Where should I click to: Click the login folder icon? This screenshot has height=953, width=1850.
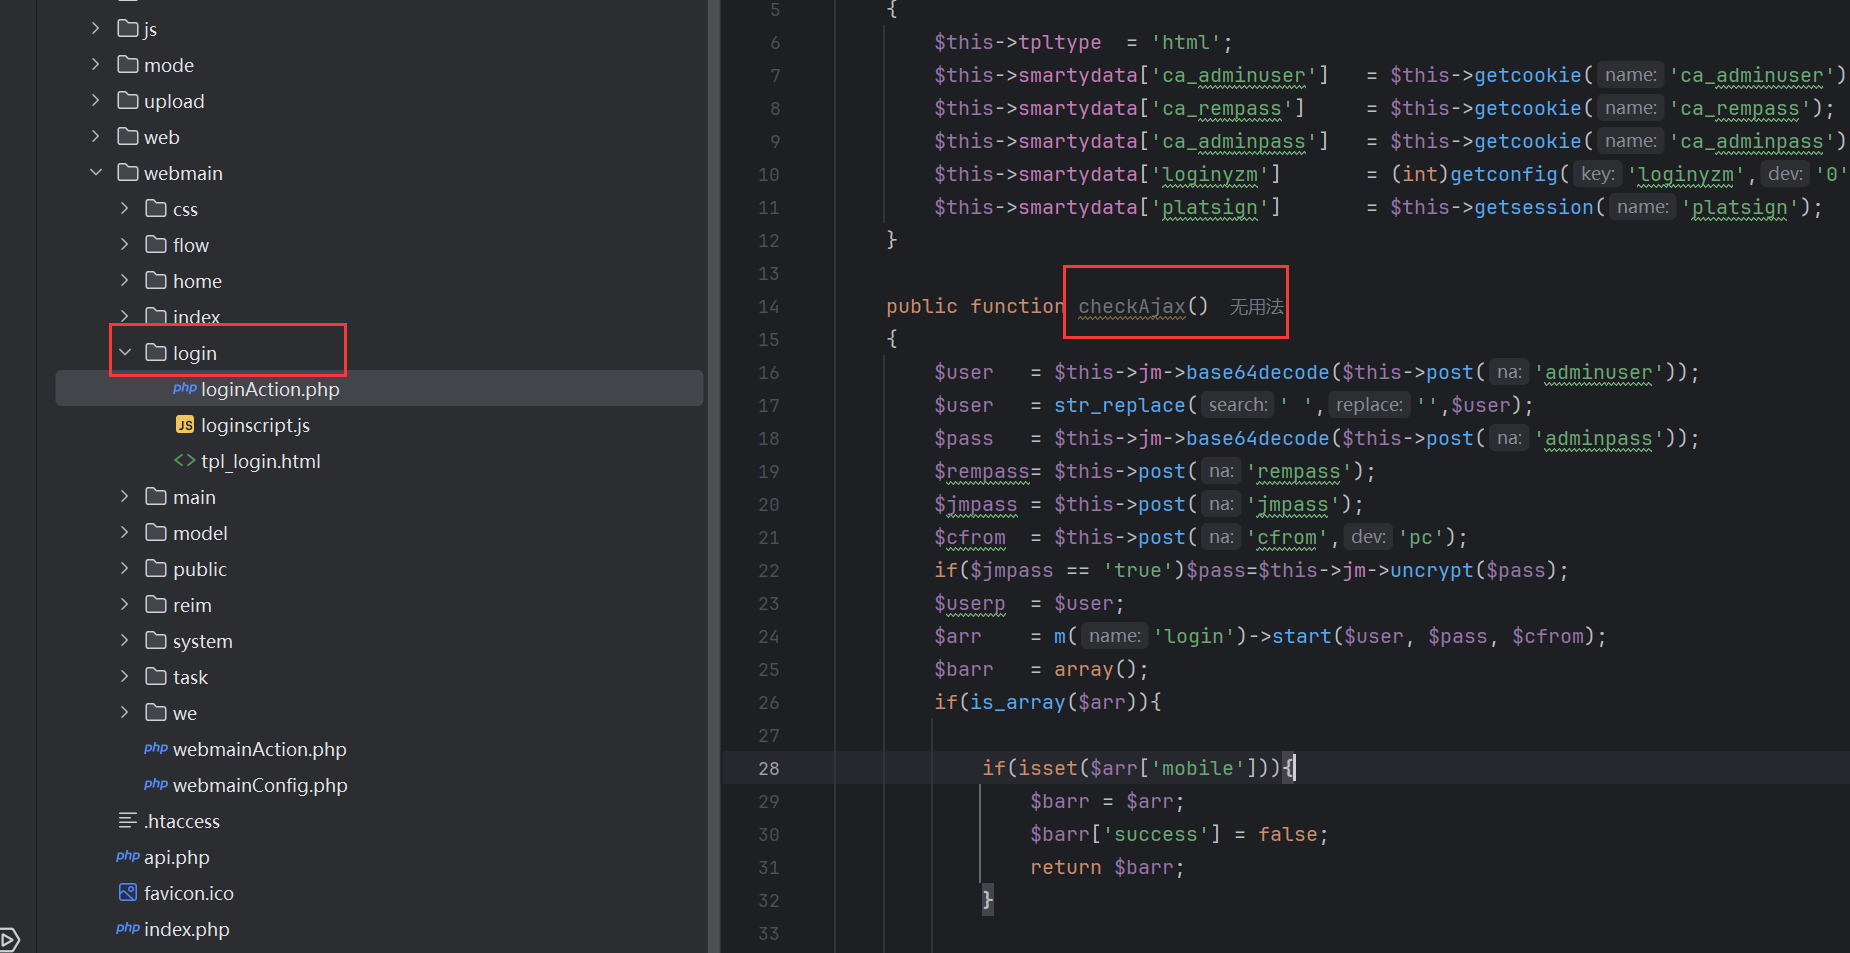click(156, 352)
